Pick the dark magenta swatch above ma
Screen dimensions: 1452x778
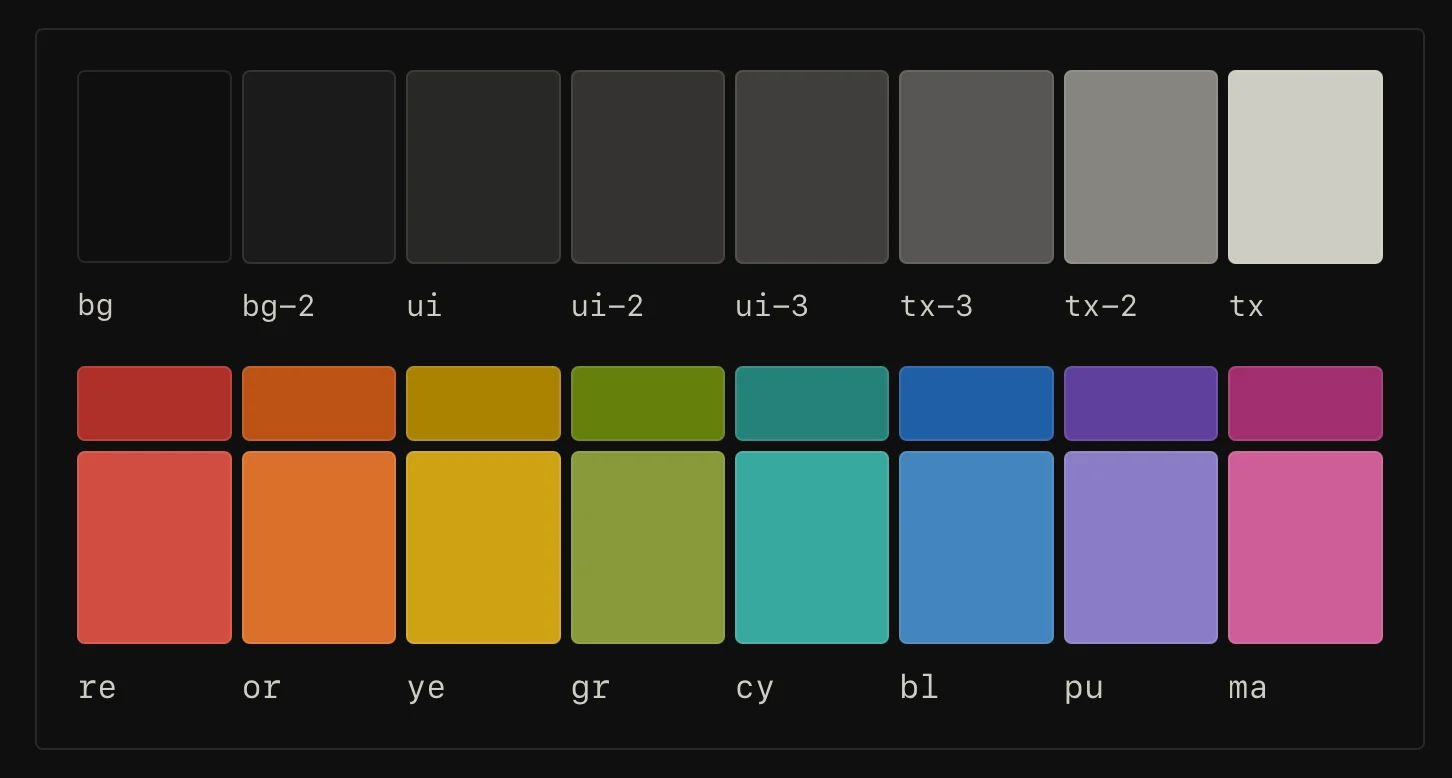(1305, 403)
